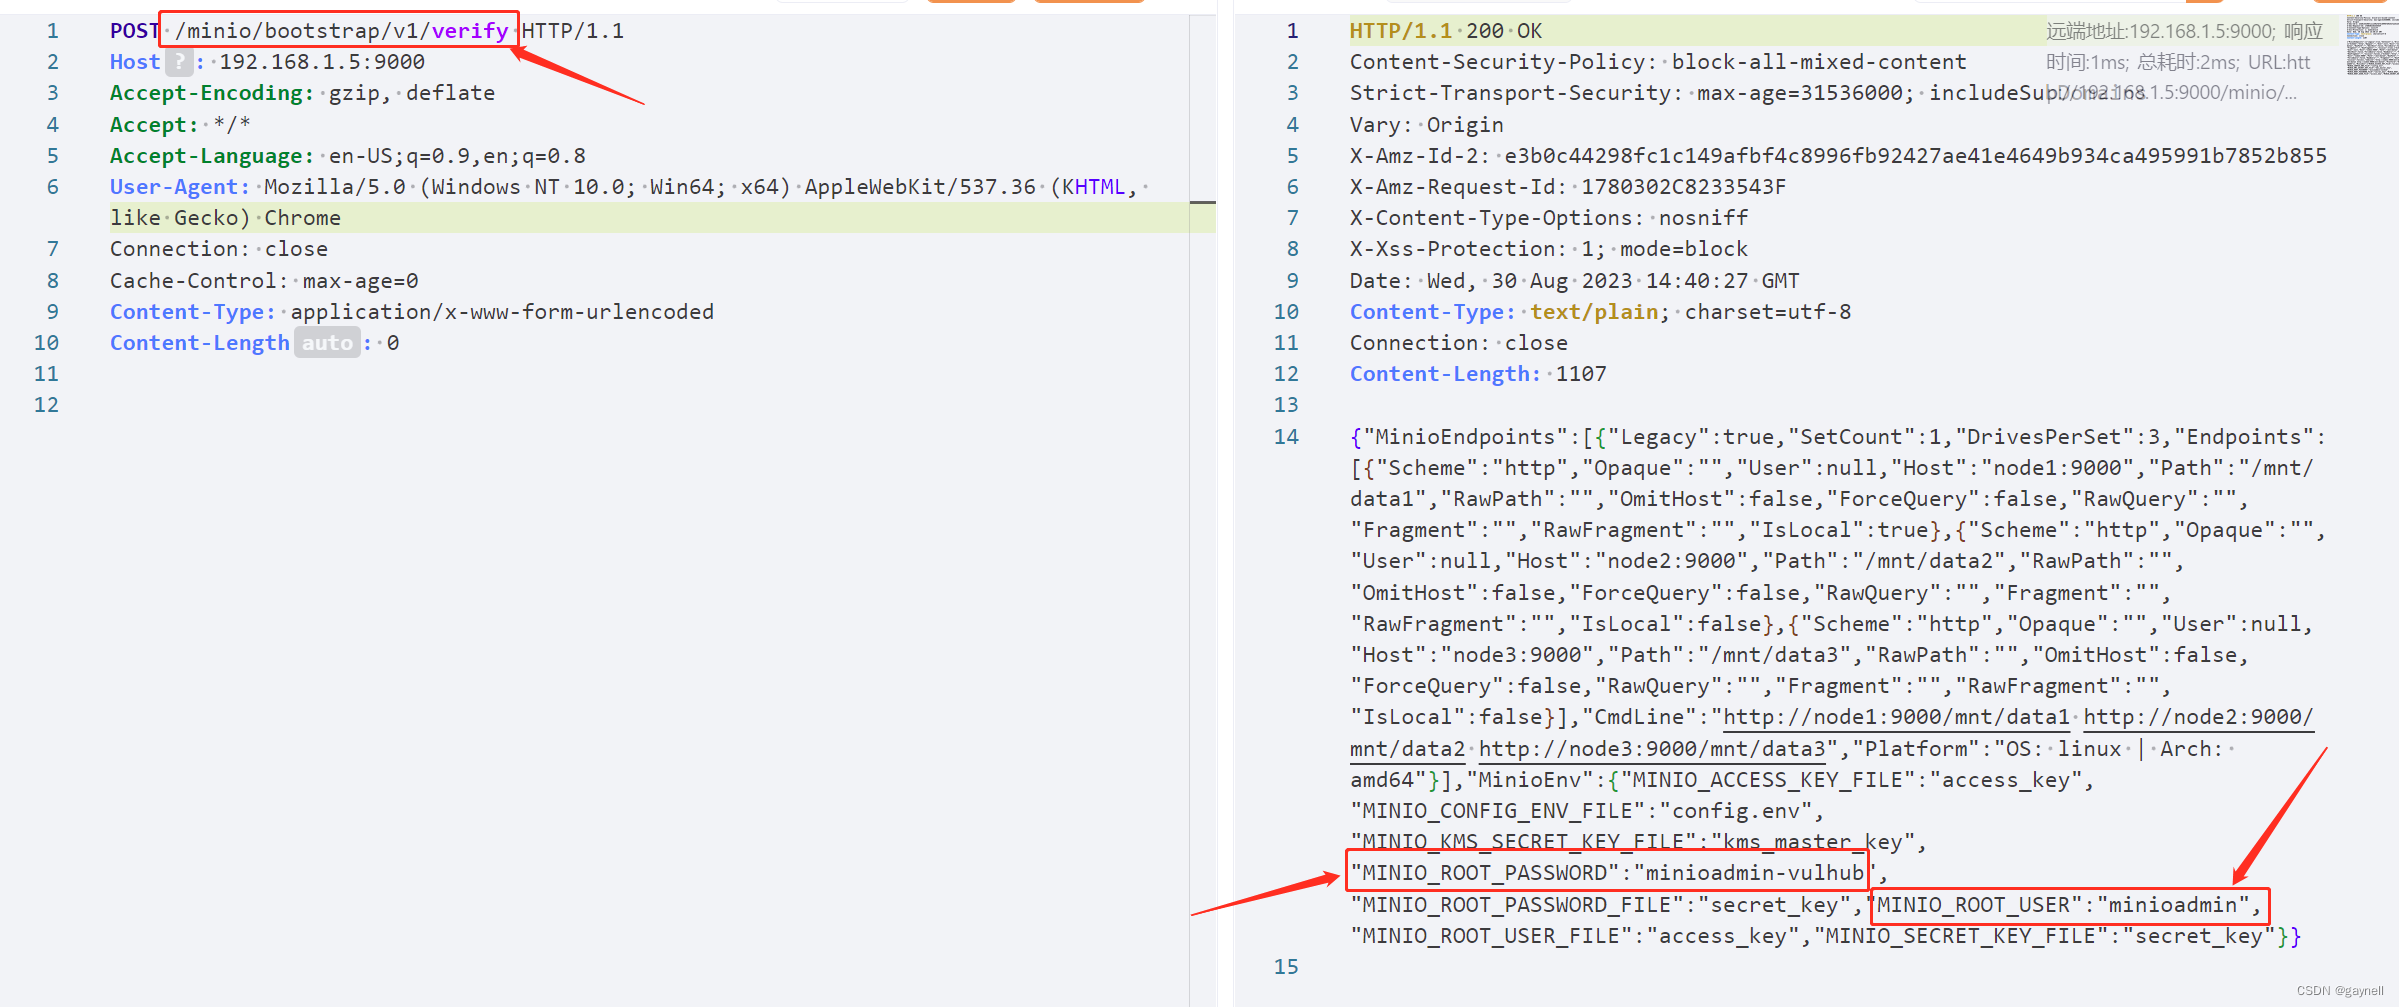Click the Content-Length auto badge

point(327,343)
